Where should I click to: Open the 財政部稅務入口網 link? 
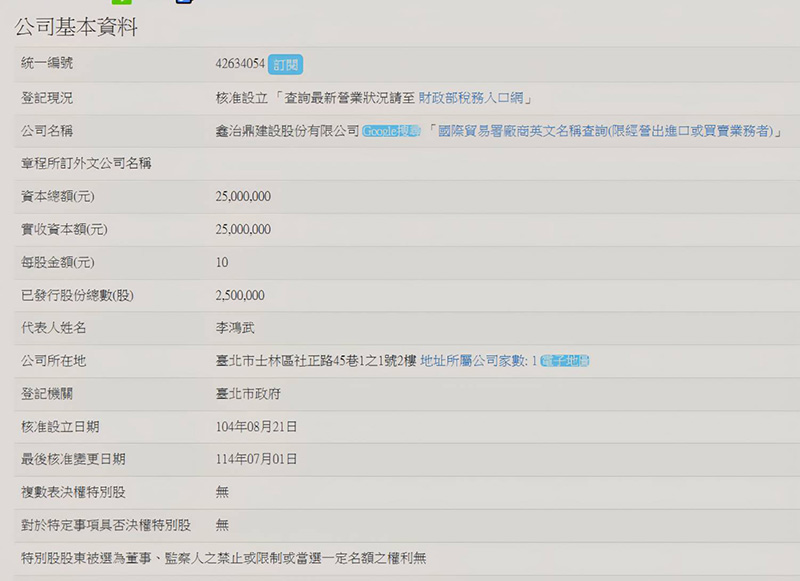[x=470, y=98]
